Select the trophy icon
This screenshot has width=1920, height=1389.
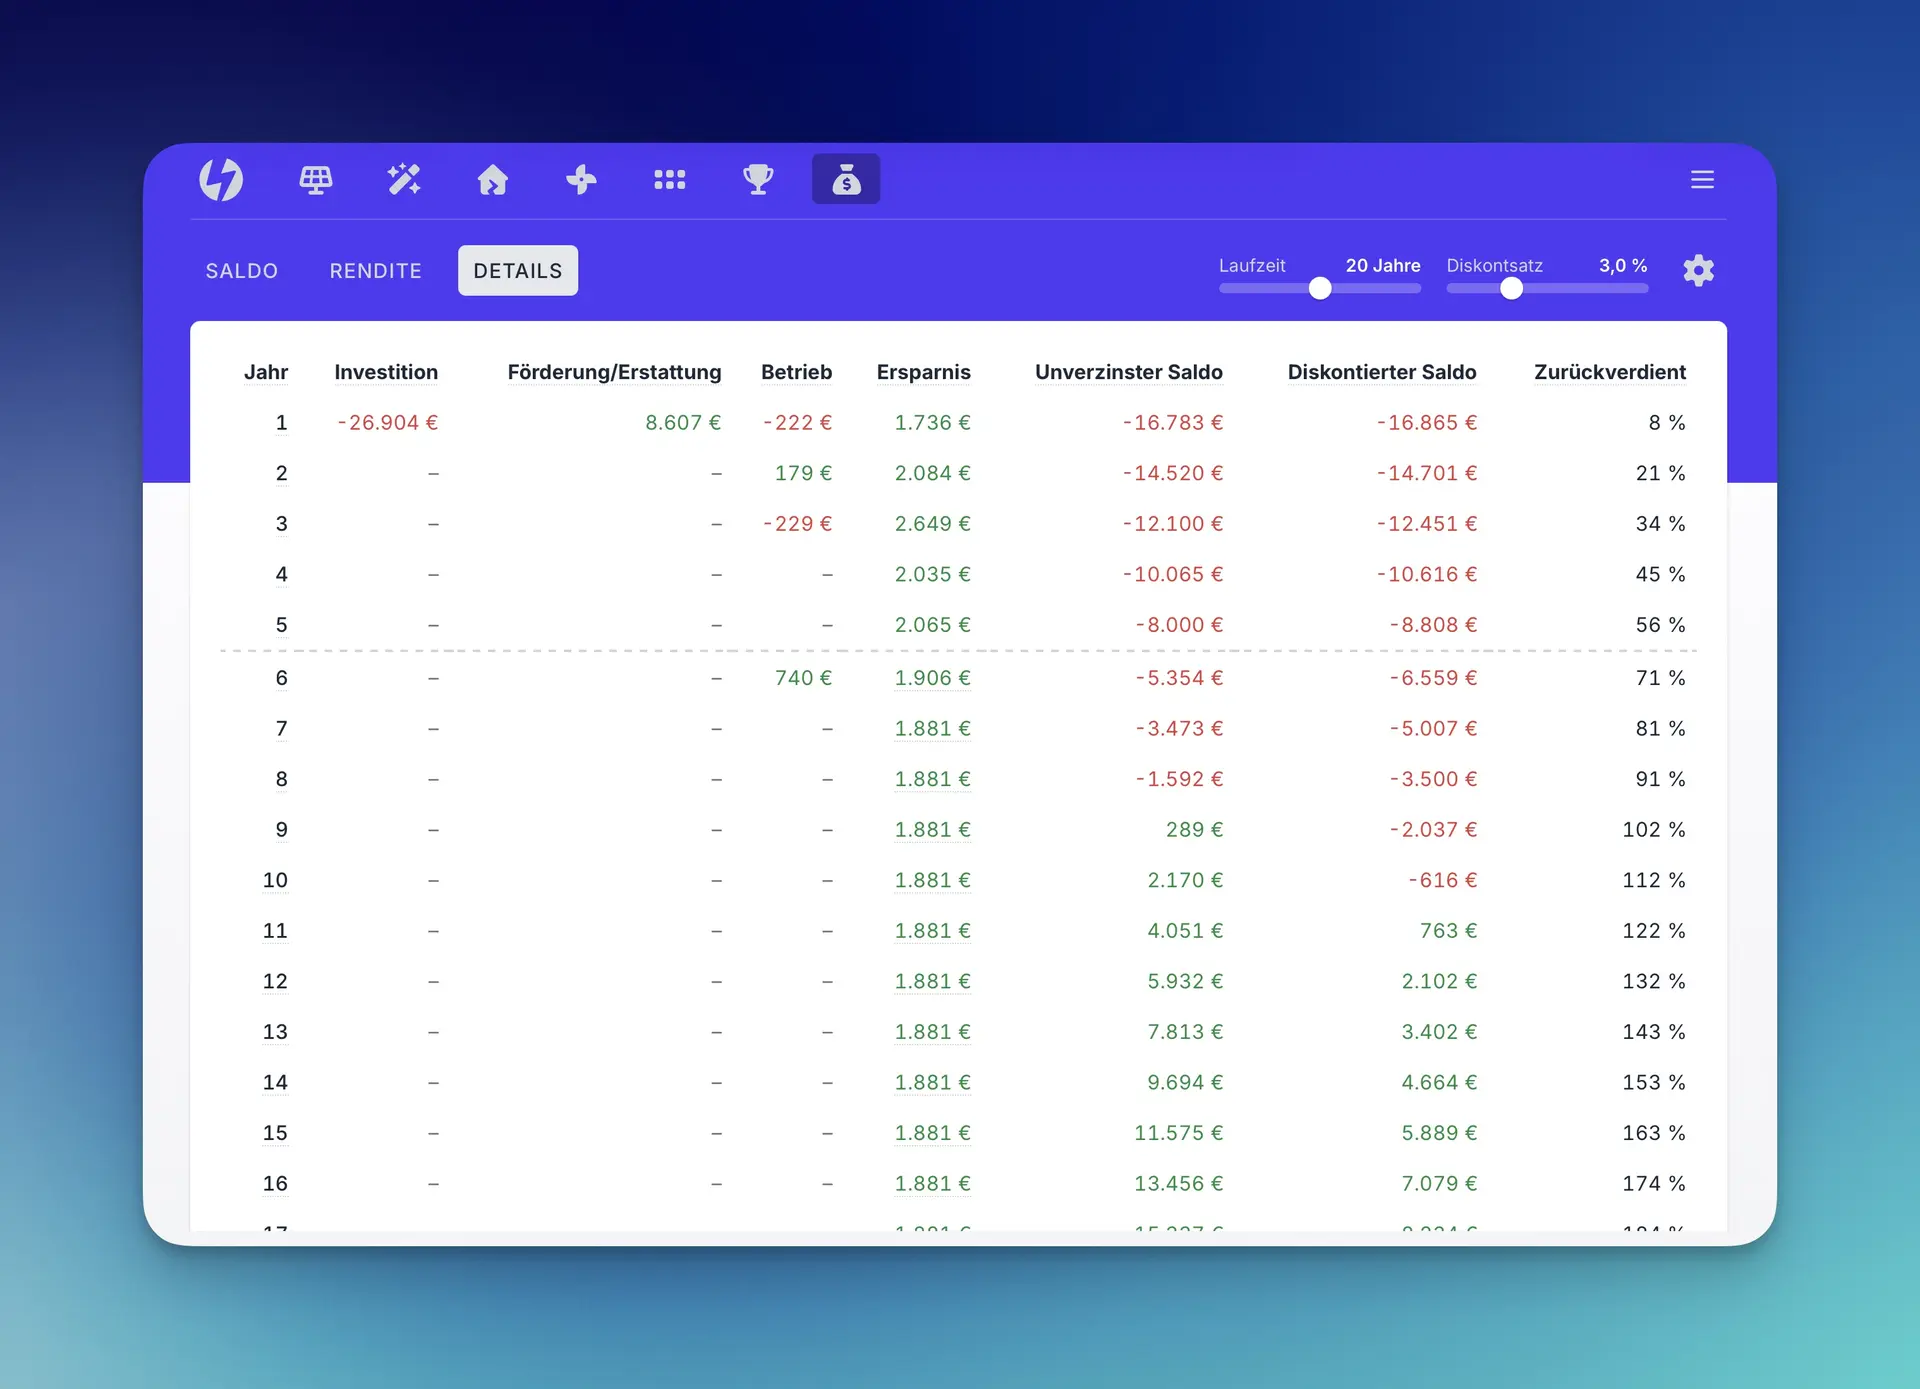pyautogui.click(x=758, y=180)
